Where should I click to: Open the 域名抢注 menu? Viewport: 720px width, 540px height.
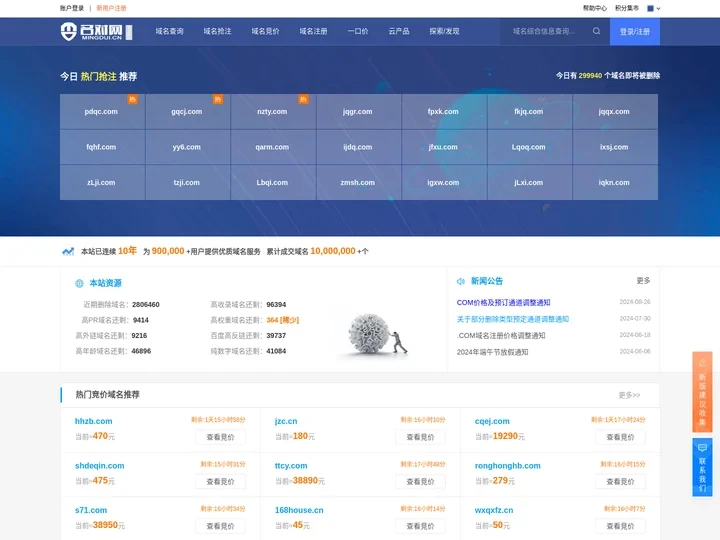click(217, 31)
